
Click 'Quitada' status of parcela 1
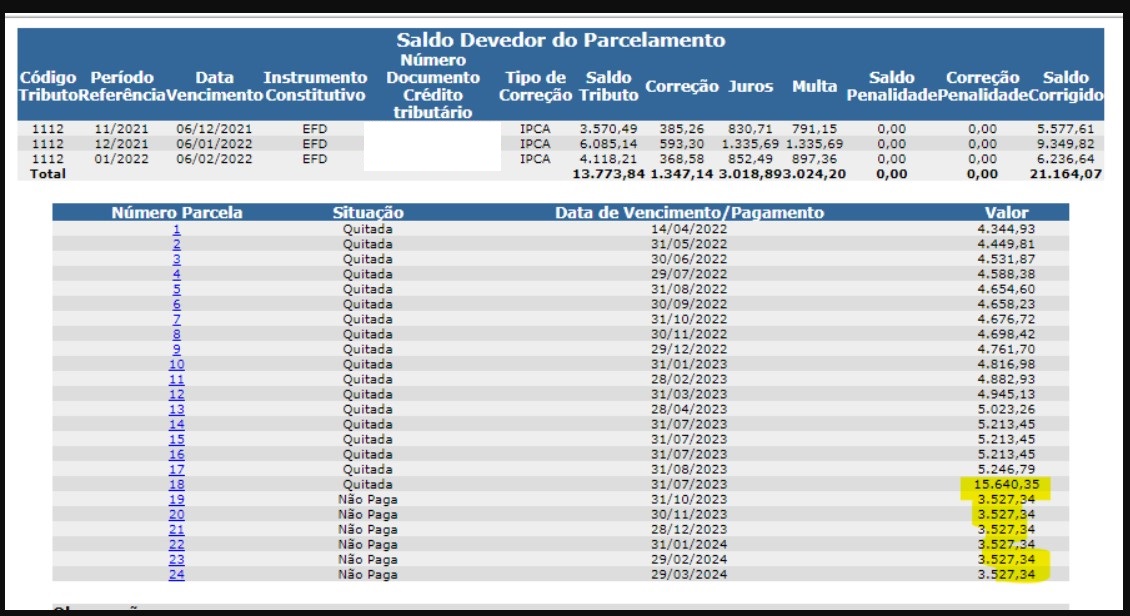click(368, 229)
